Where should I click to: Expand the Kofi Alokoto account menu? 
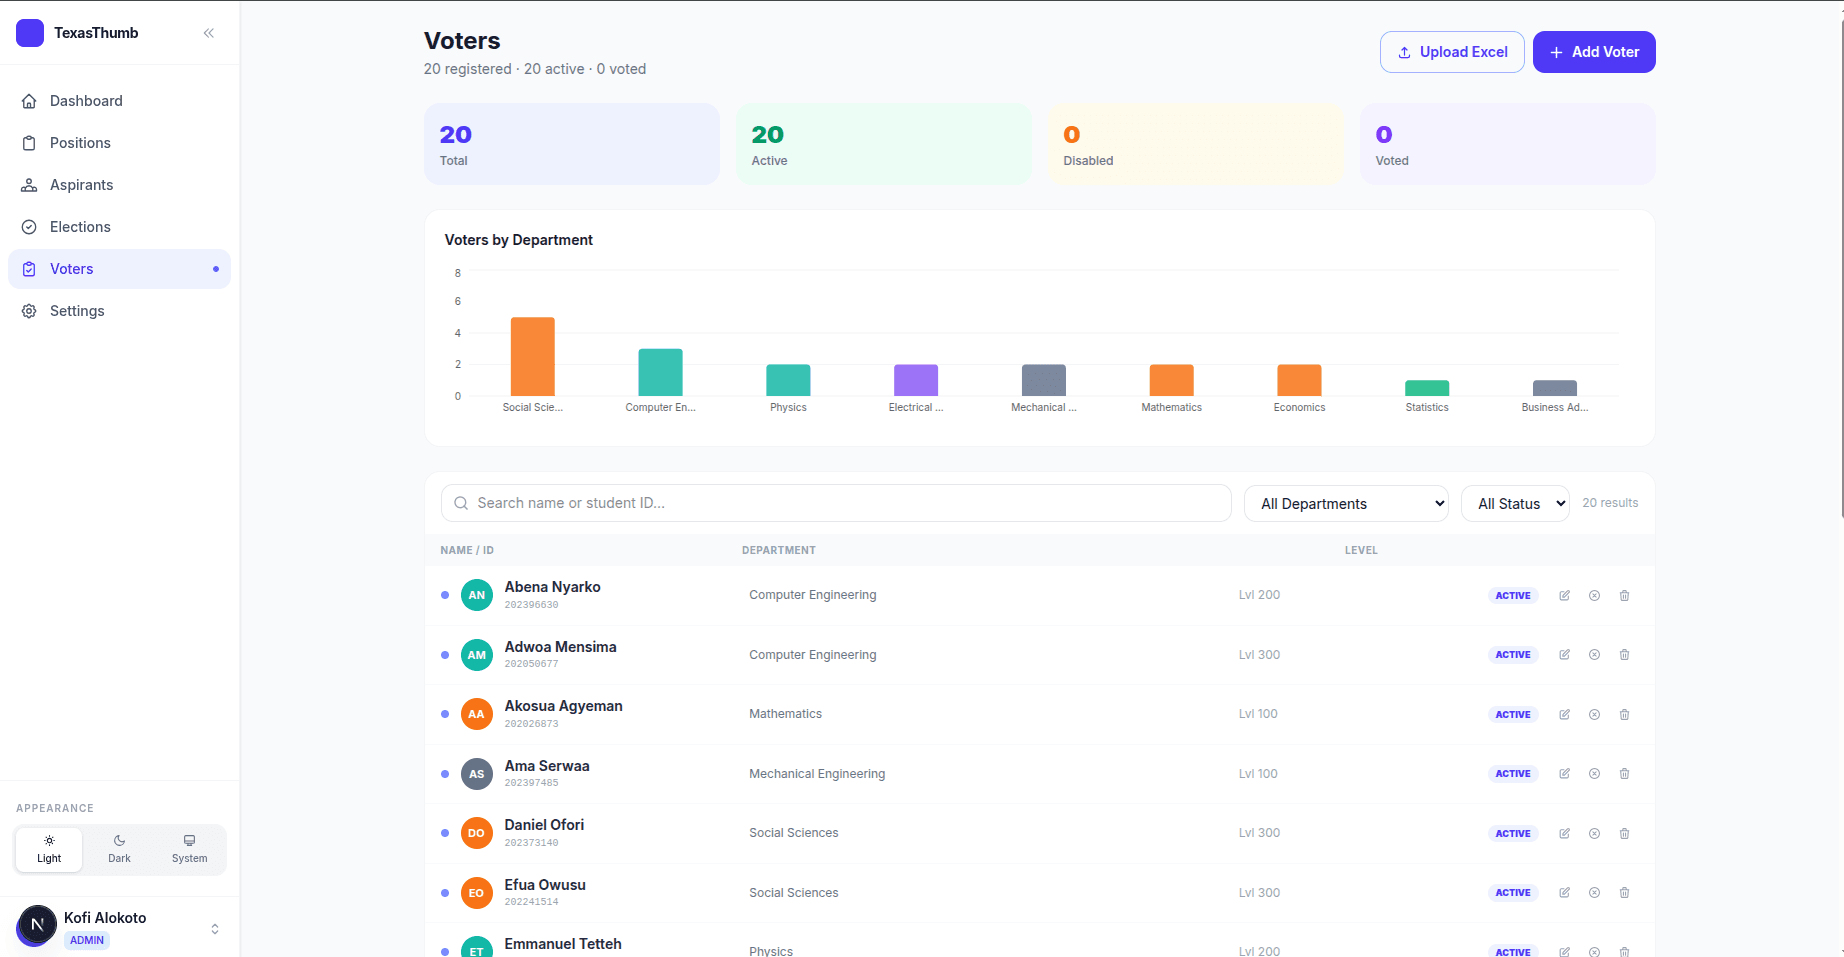pyautogui.click(x=214, y=928)
